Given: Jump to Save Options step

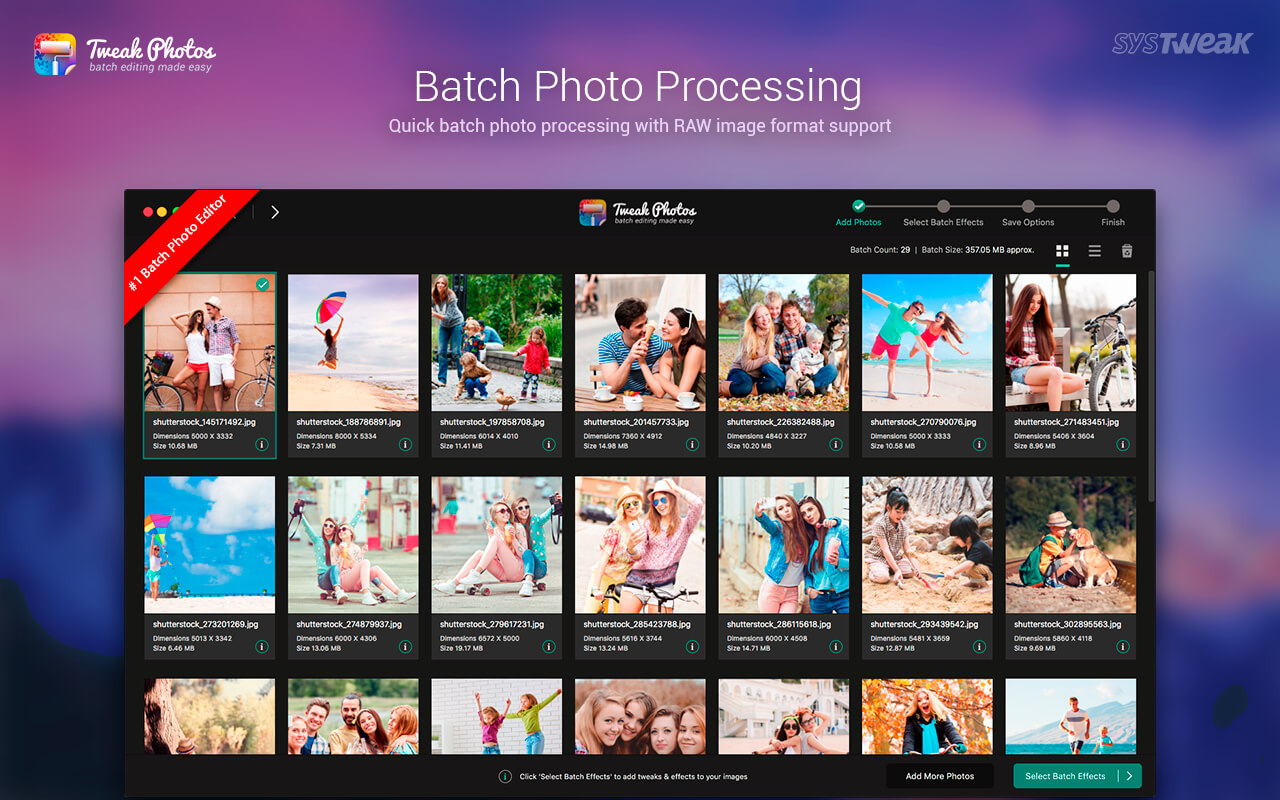Looking at the screenshot, I should (1028, 207).
